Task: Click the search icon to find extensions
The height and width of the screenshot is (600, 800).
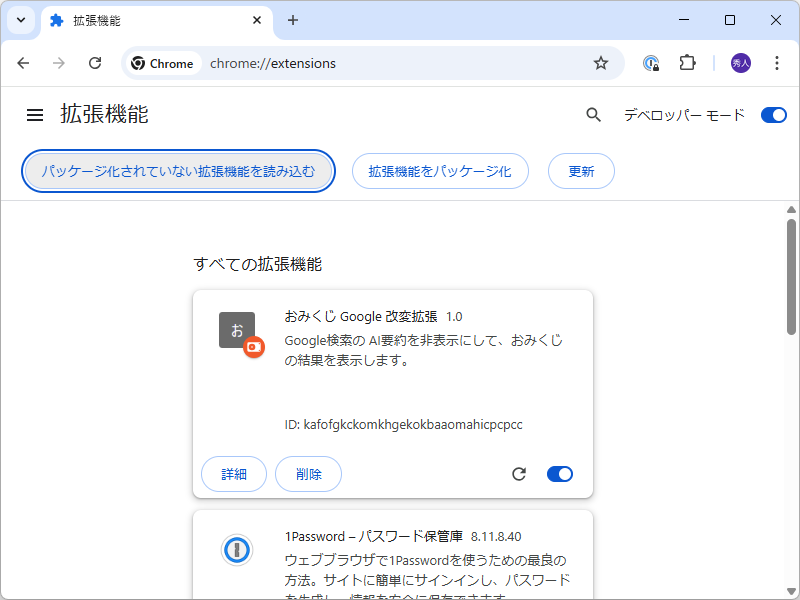Action: click(x=593, y=114)
